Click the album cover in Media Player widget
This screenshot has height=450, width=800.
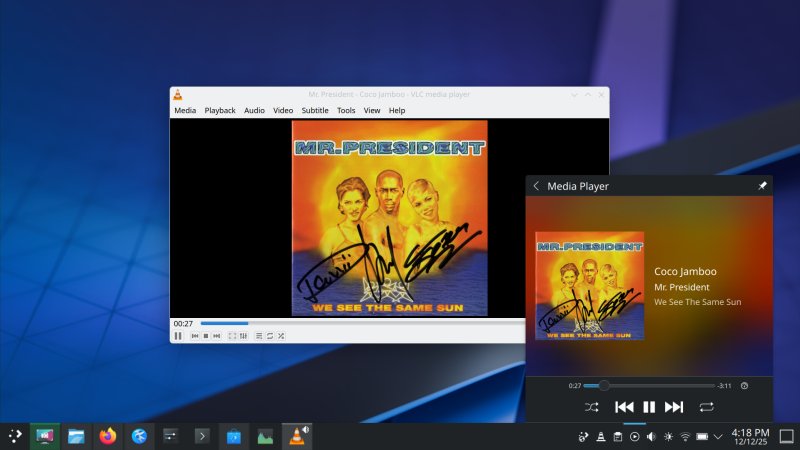589,286
